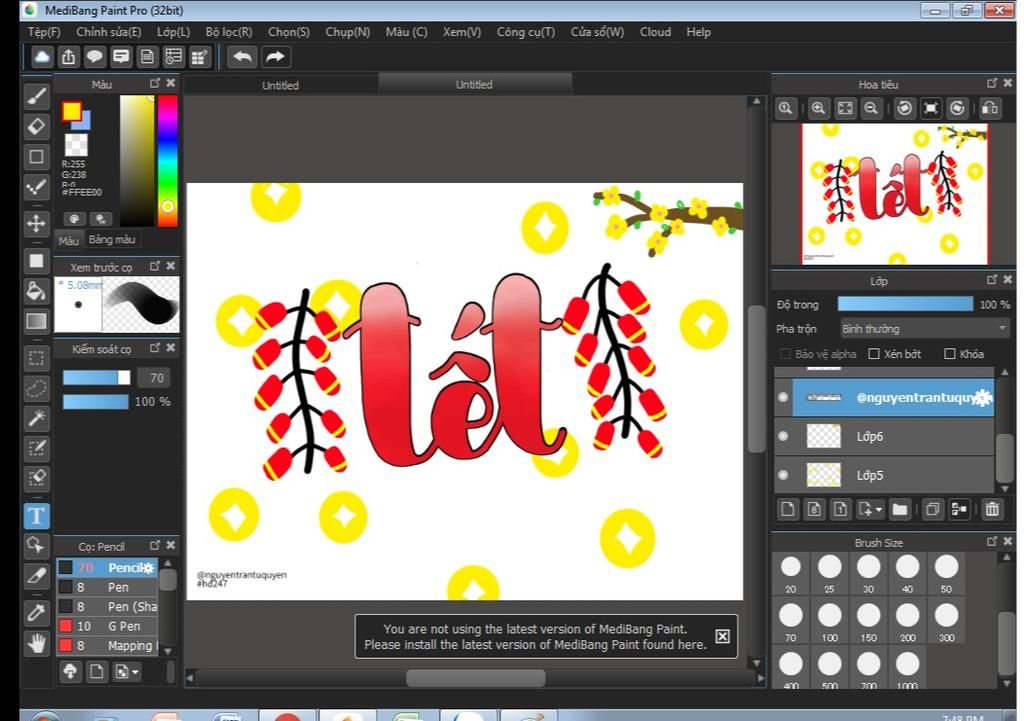Rotate the Navigator view right
The image size is (1024, 721).
[x=957, y=108]
